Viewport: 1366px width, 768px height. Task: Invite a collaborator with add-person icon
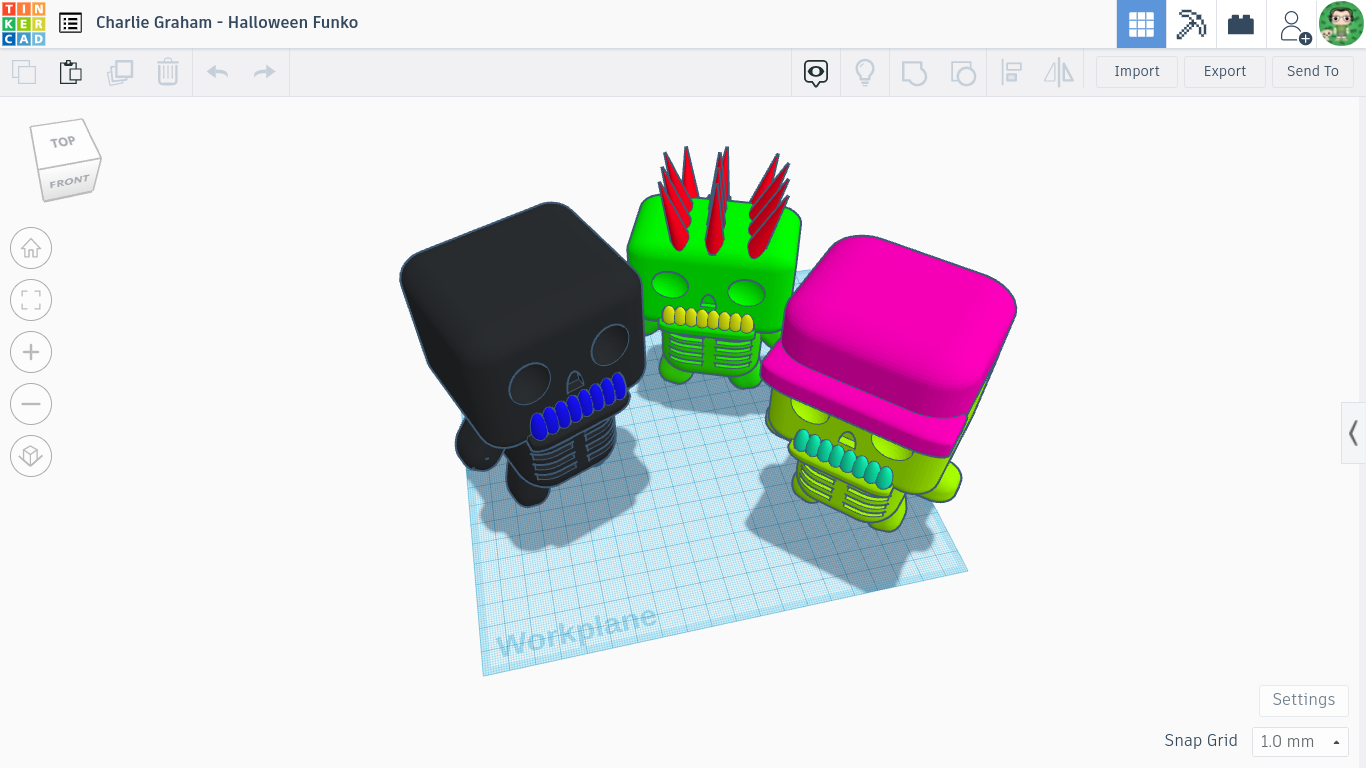[x=1292, y=24]
